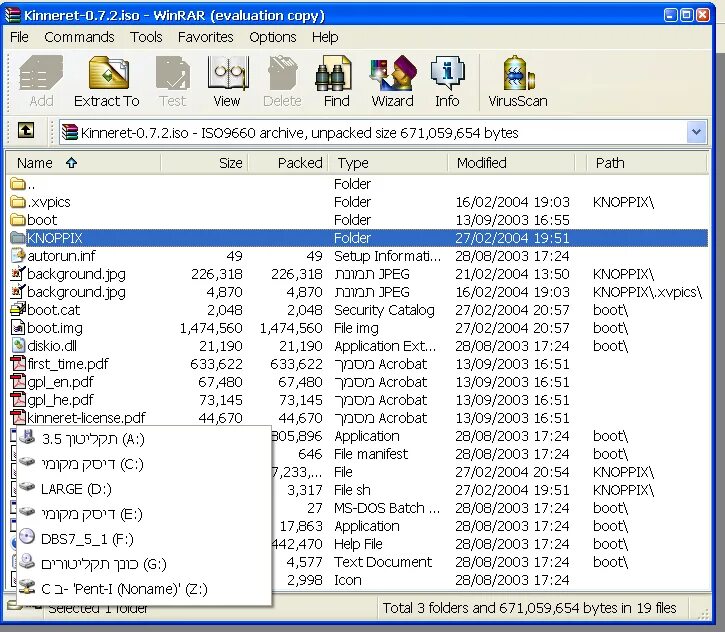
Task: Click the gpl_he.pdf Acrobat icon
Action: [x=18, y=399]
